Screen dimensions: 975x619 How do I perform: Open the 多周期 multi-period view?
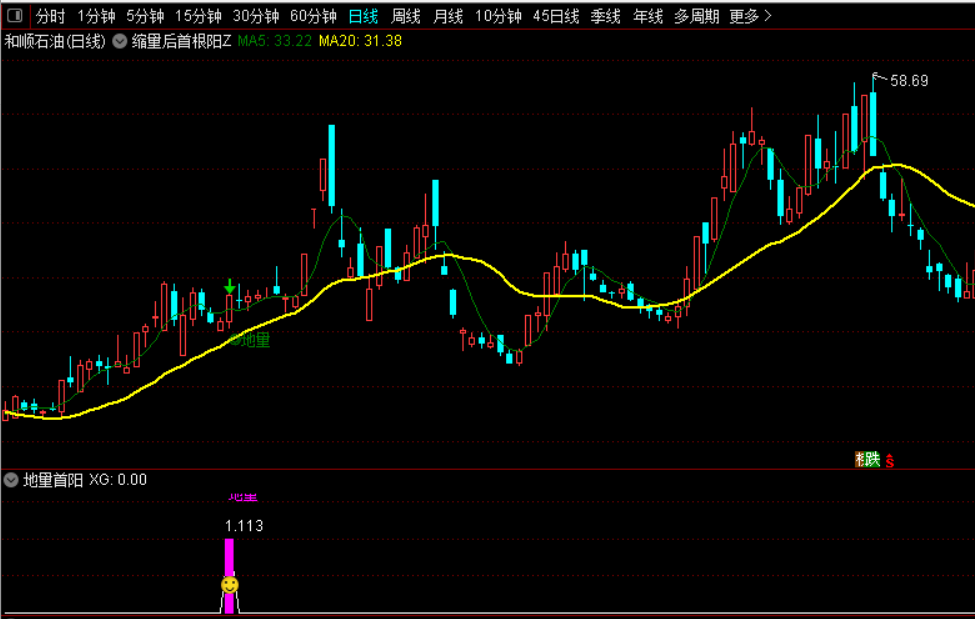pos(696,16)
